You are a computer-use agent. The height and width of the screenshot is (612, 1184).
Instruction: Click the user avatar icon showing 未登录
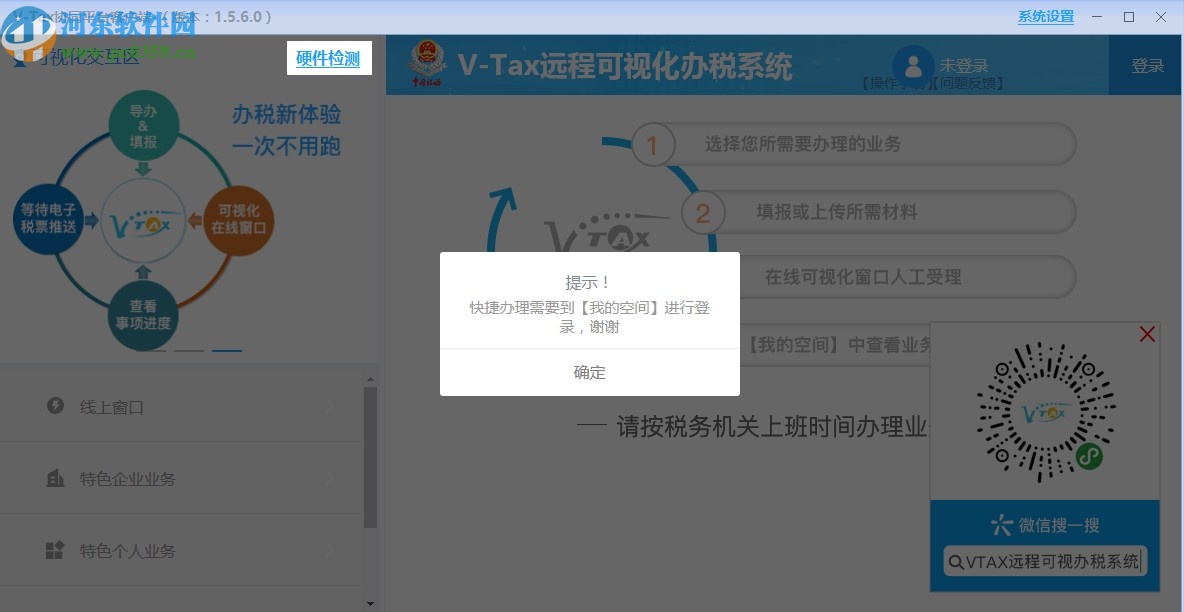coord(913,64)
